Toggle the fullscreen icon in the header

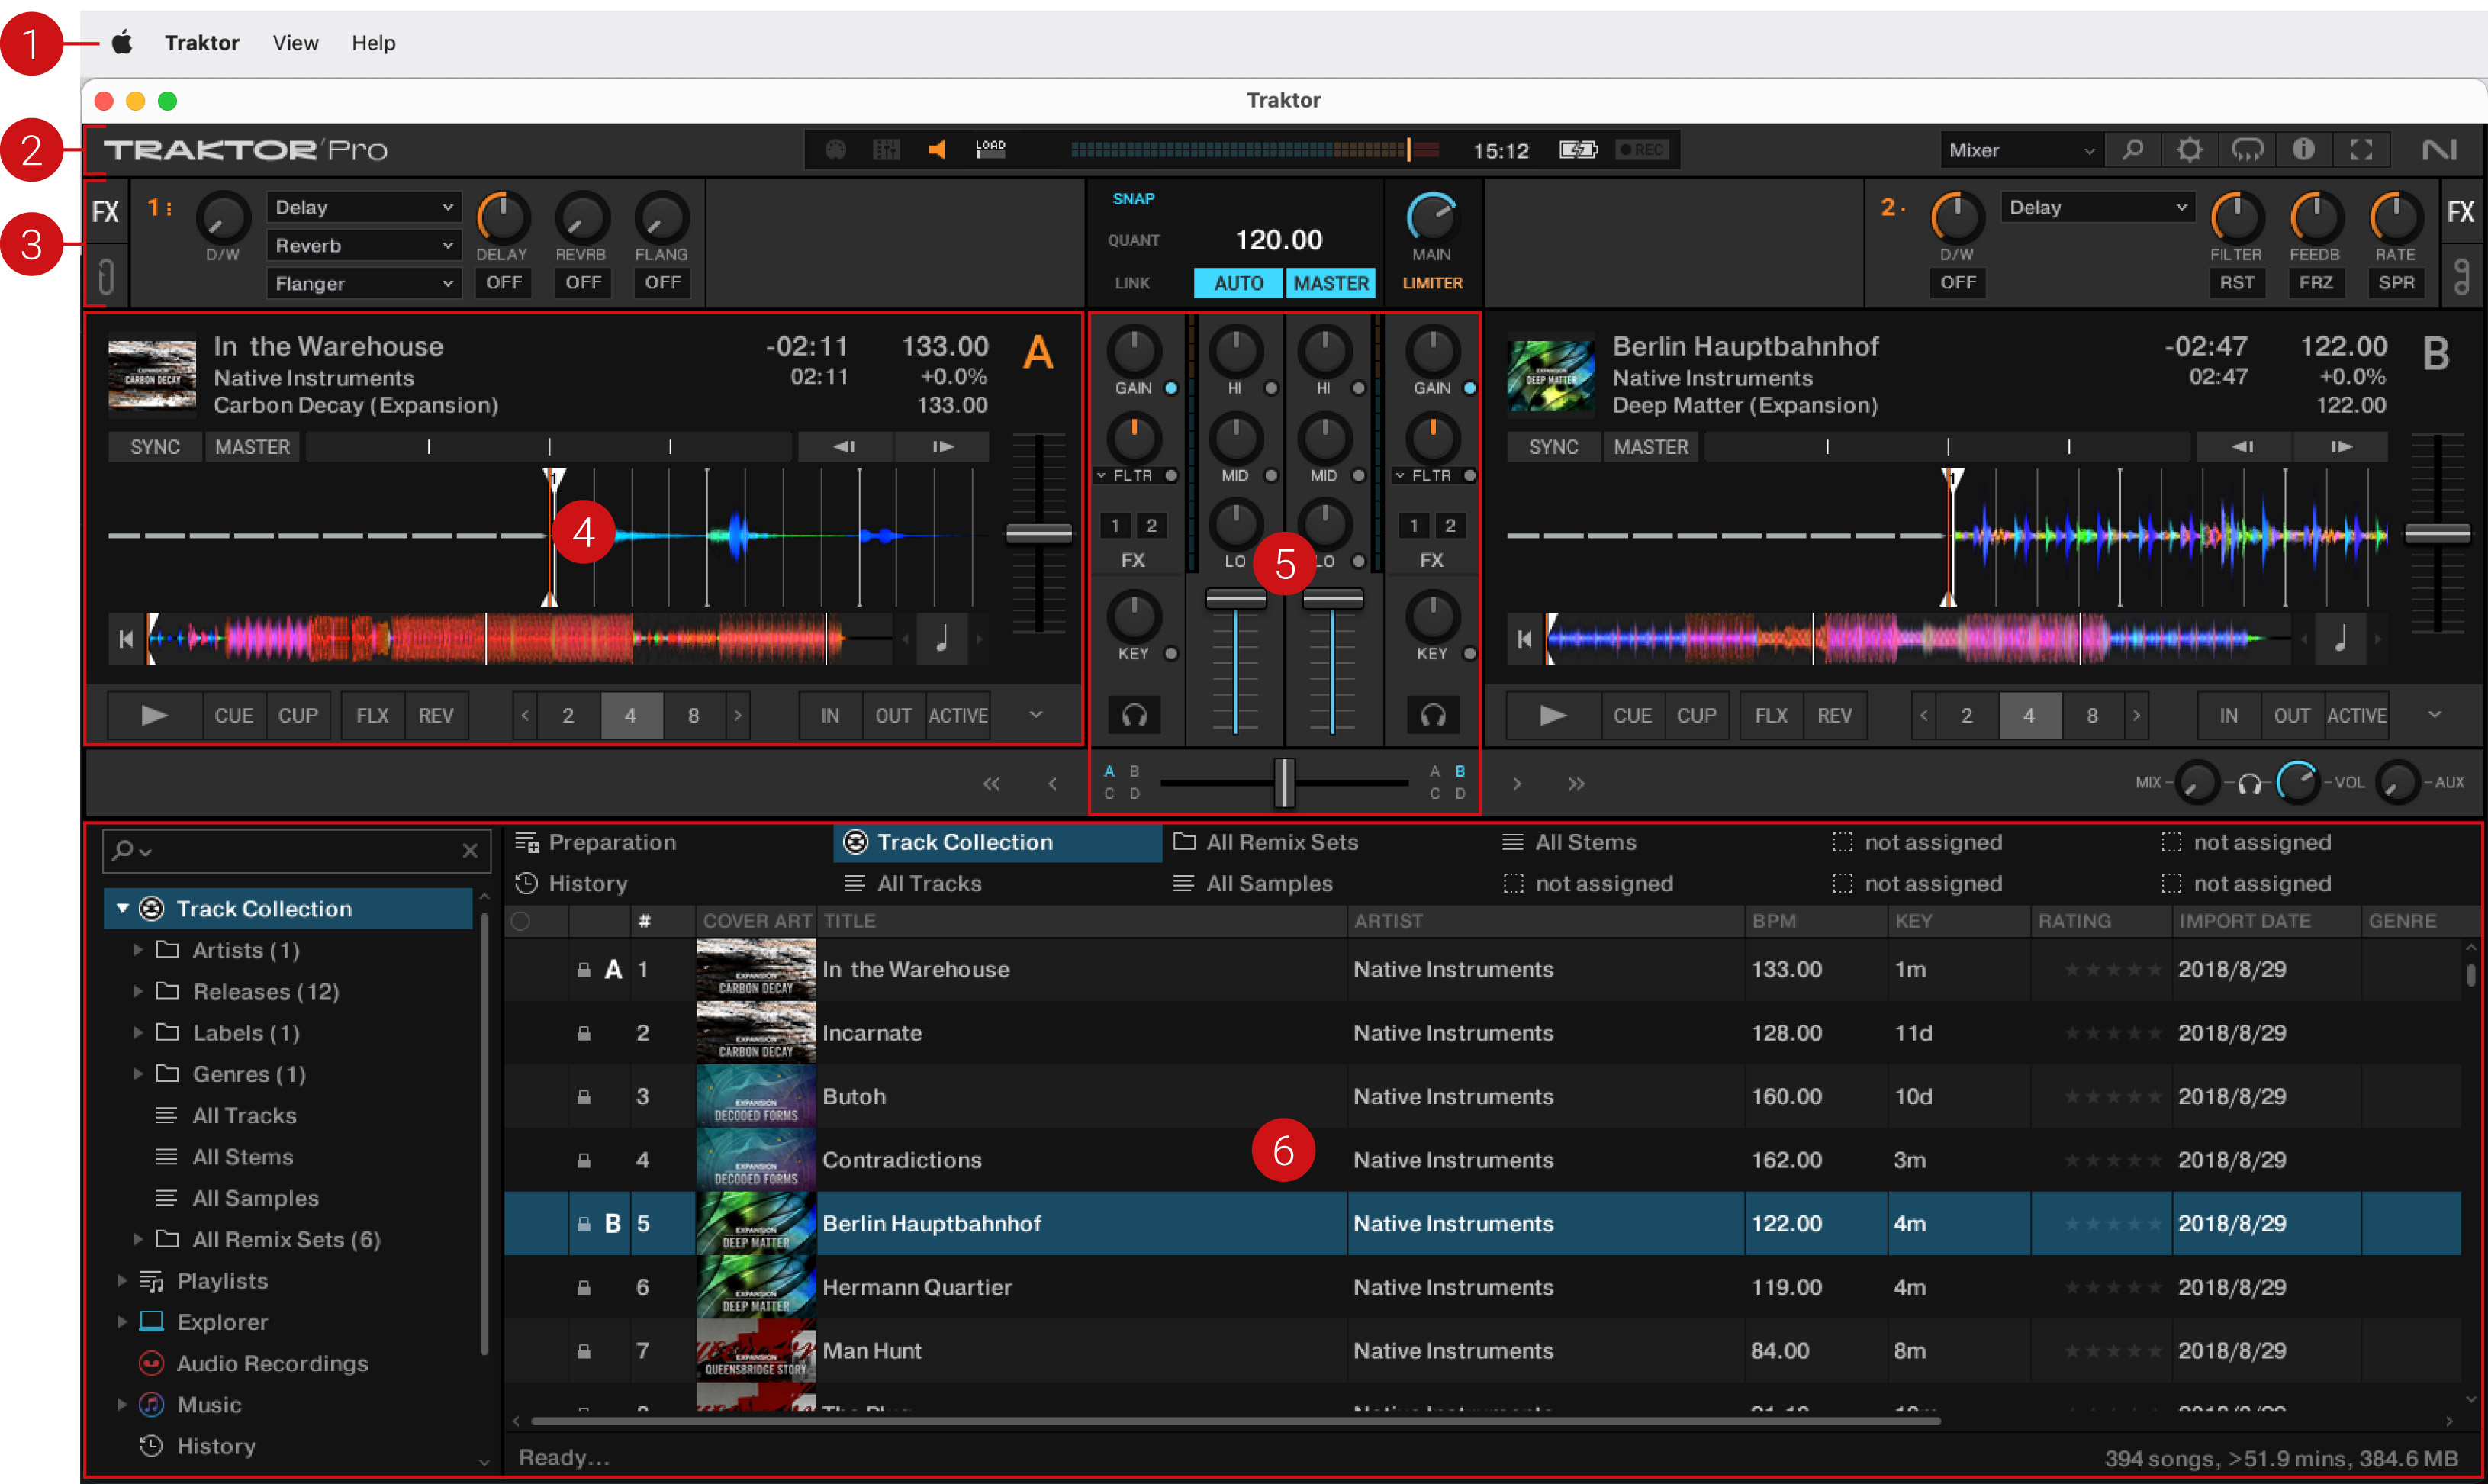tap(2361, 150)
